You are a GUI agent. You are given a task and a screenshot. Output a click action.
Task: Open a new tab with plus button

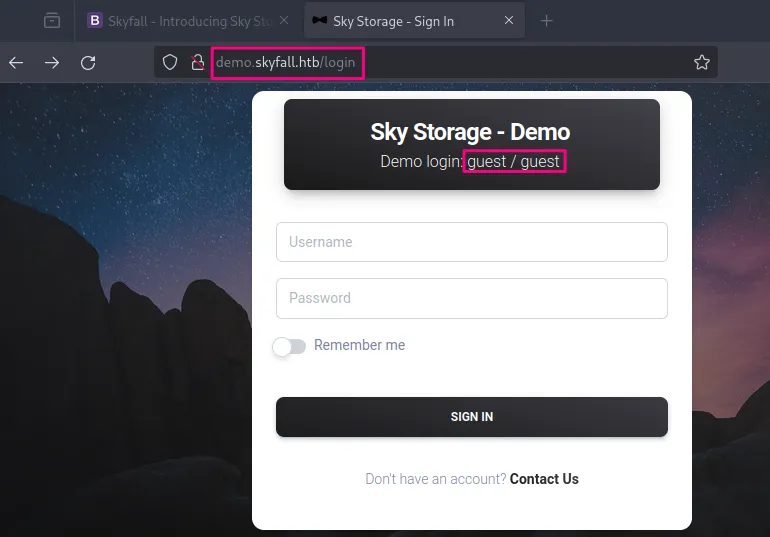546,20
